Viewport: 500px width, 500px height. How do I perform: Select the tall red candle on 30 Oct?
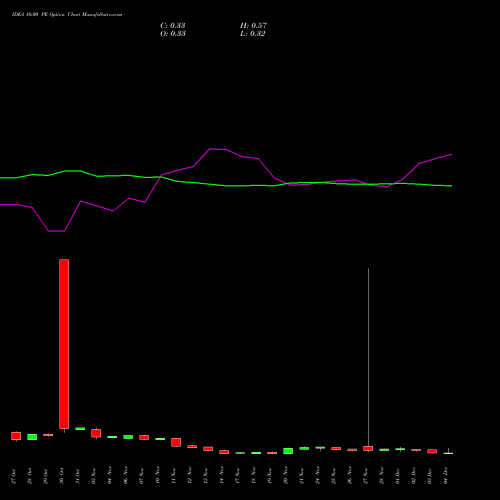64,344
